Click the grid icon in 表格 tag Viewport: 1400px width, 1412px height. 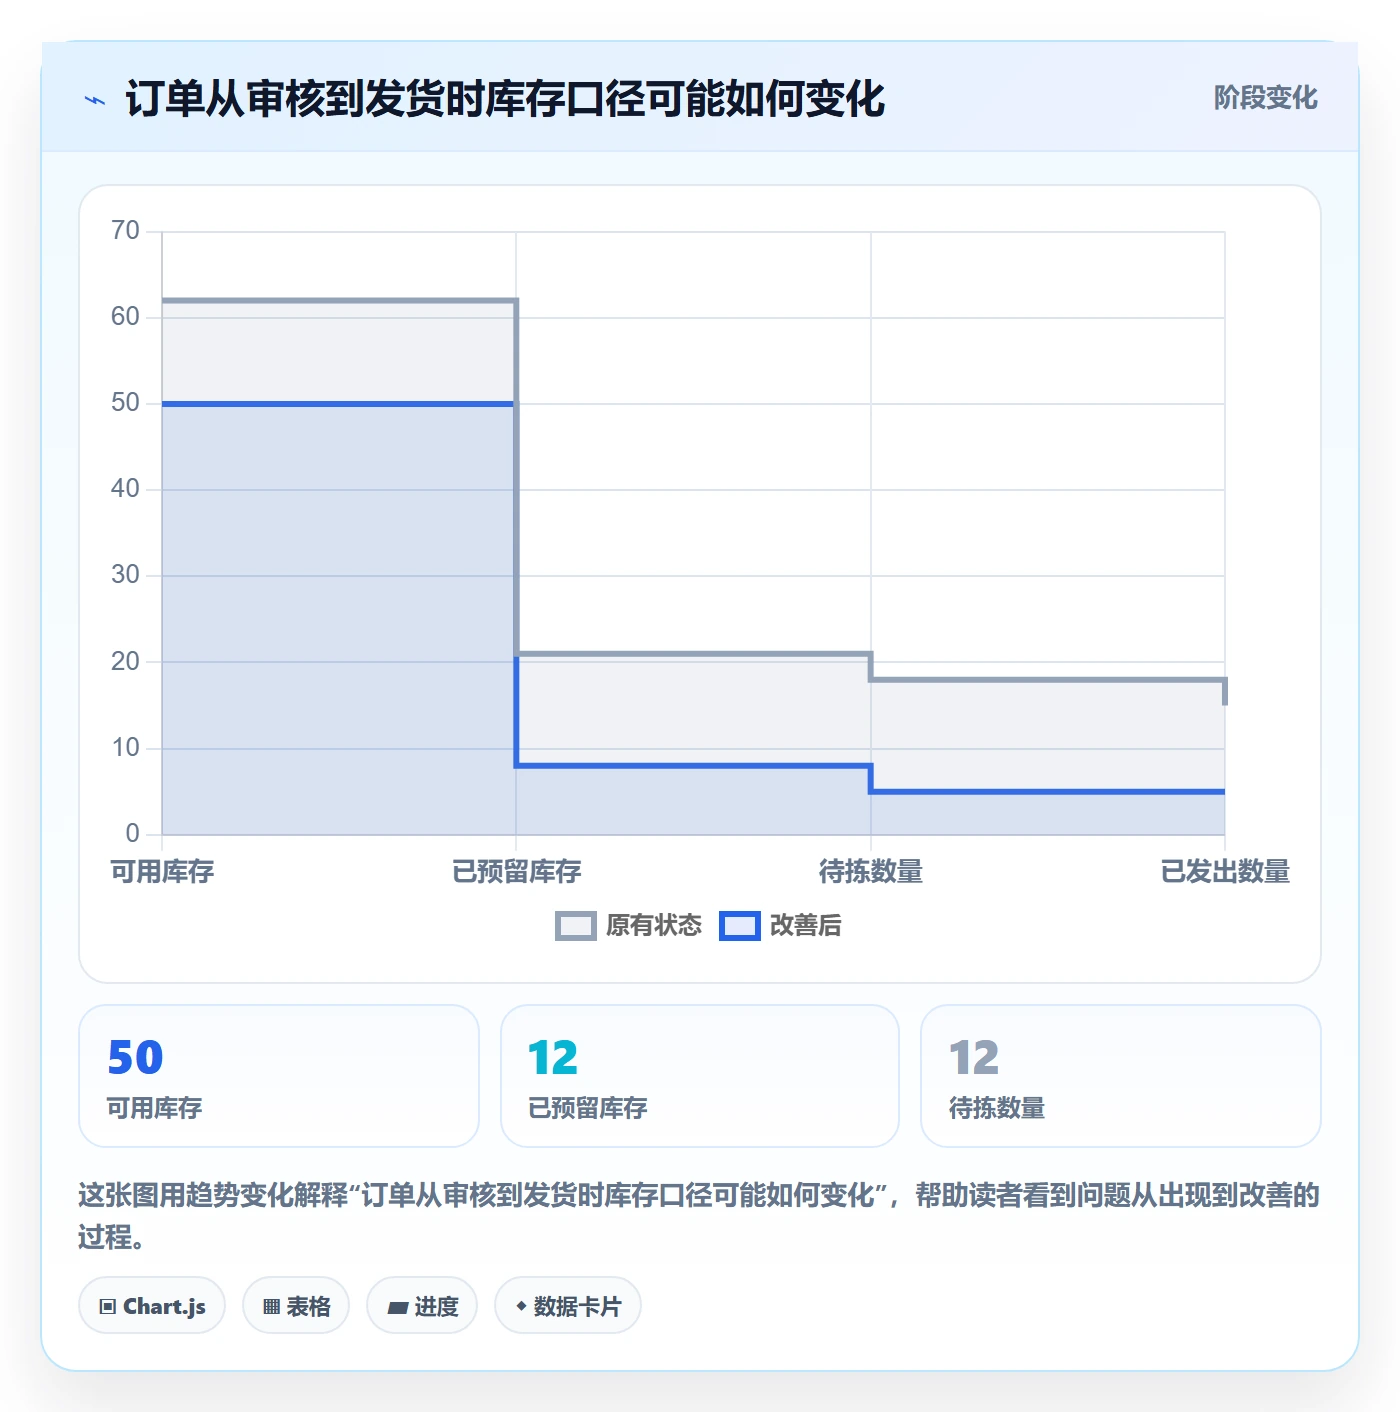[271, 1306]
